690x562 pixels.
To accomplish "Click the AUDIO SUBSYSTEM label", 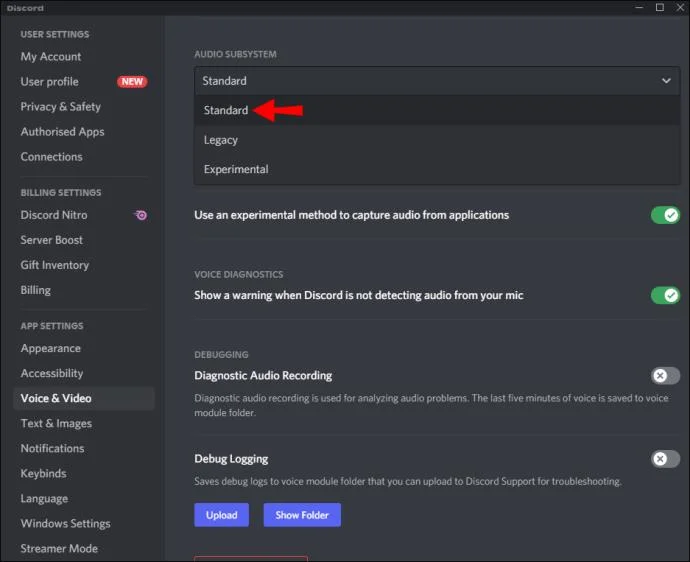I will (x=235, y=55).
